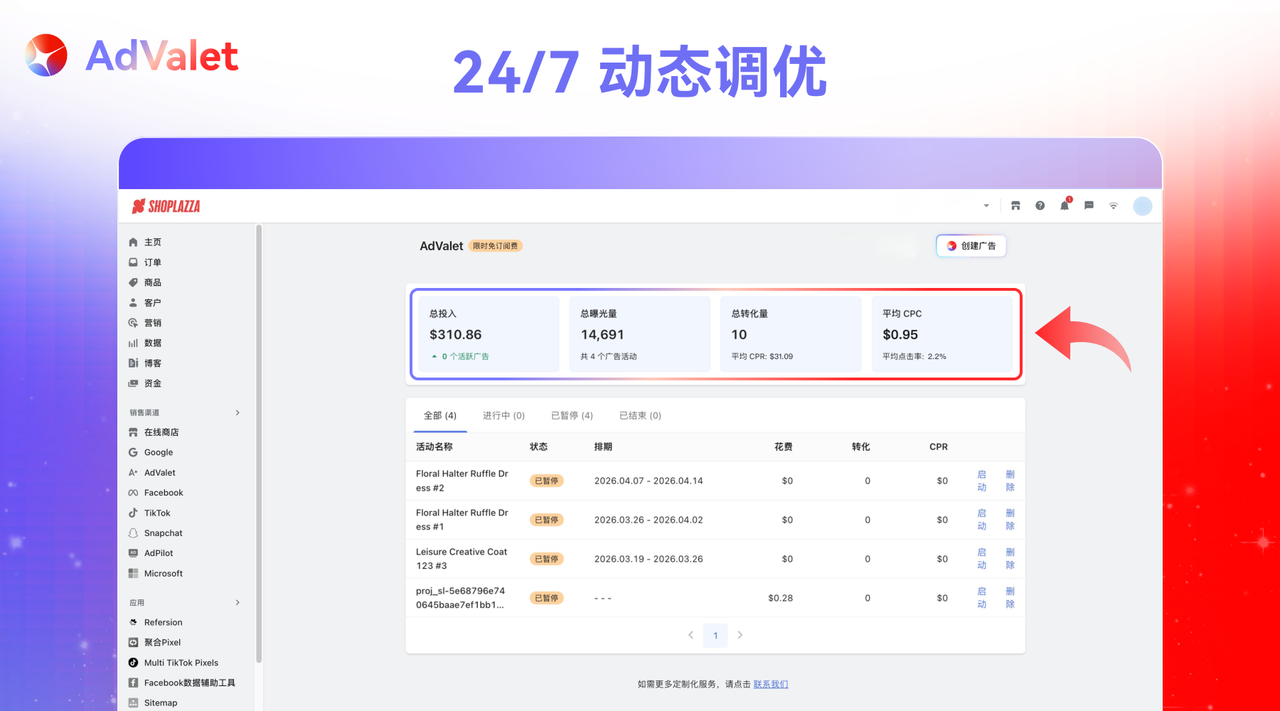
Task: Expand the 应用 section chevron
Action: 237,602
